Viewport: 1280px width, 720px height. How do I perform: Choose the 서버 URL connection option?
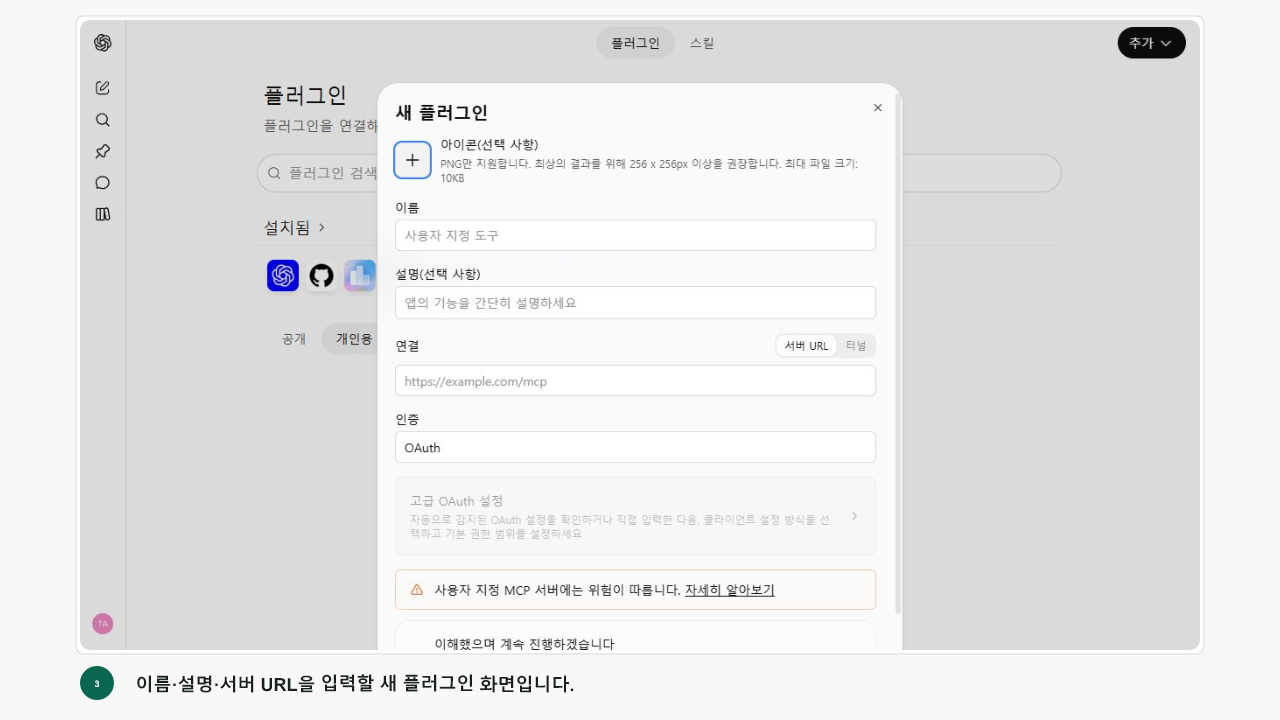pos(807,346)
